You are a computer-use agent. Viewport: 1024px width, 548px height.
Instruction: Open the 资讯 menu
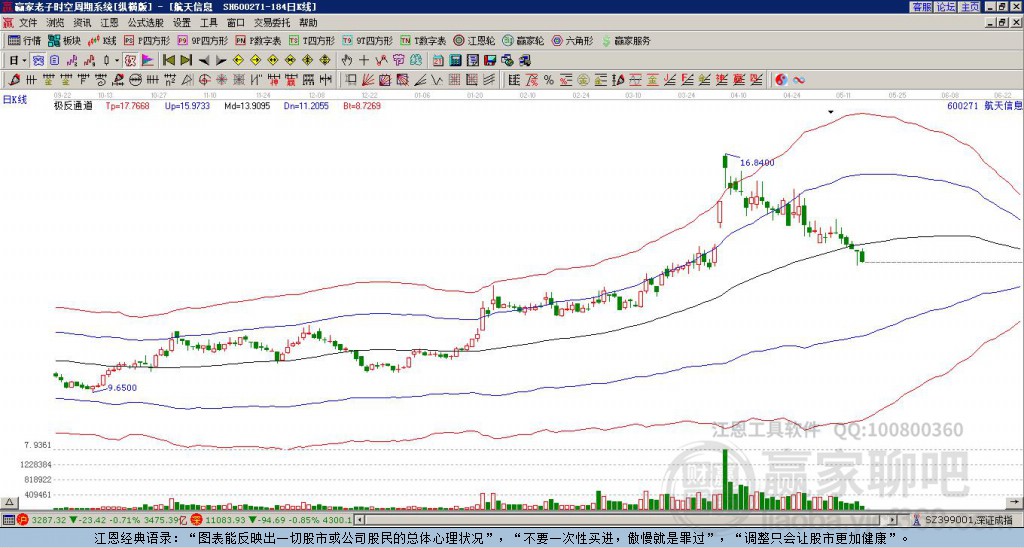(82, 23)
